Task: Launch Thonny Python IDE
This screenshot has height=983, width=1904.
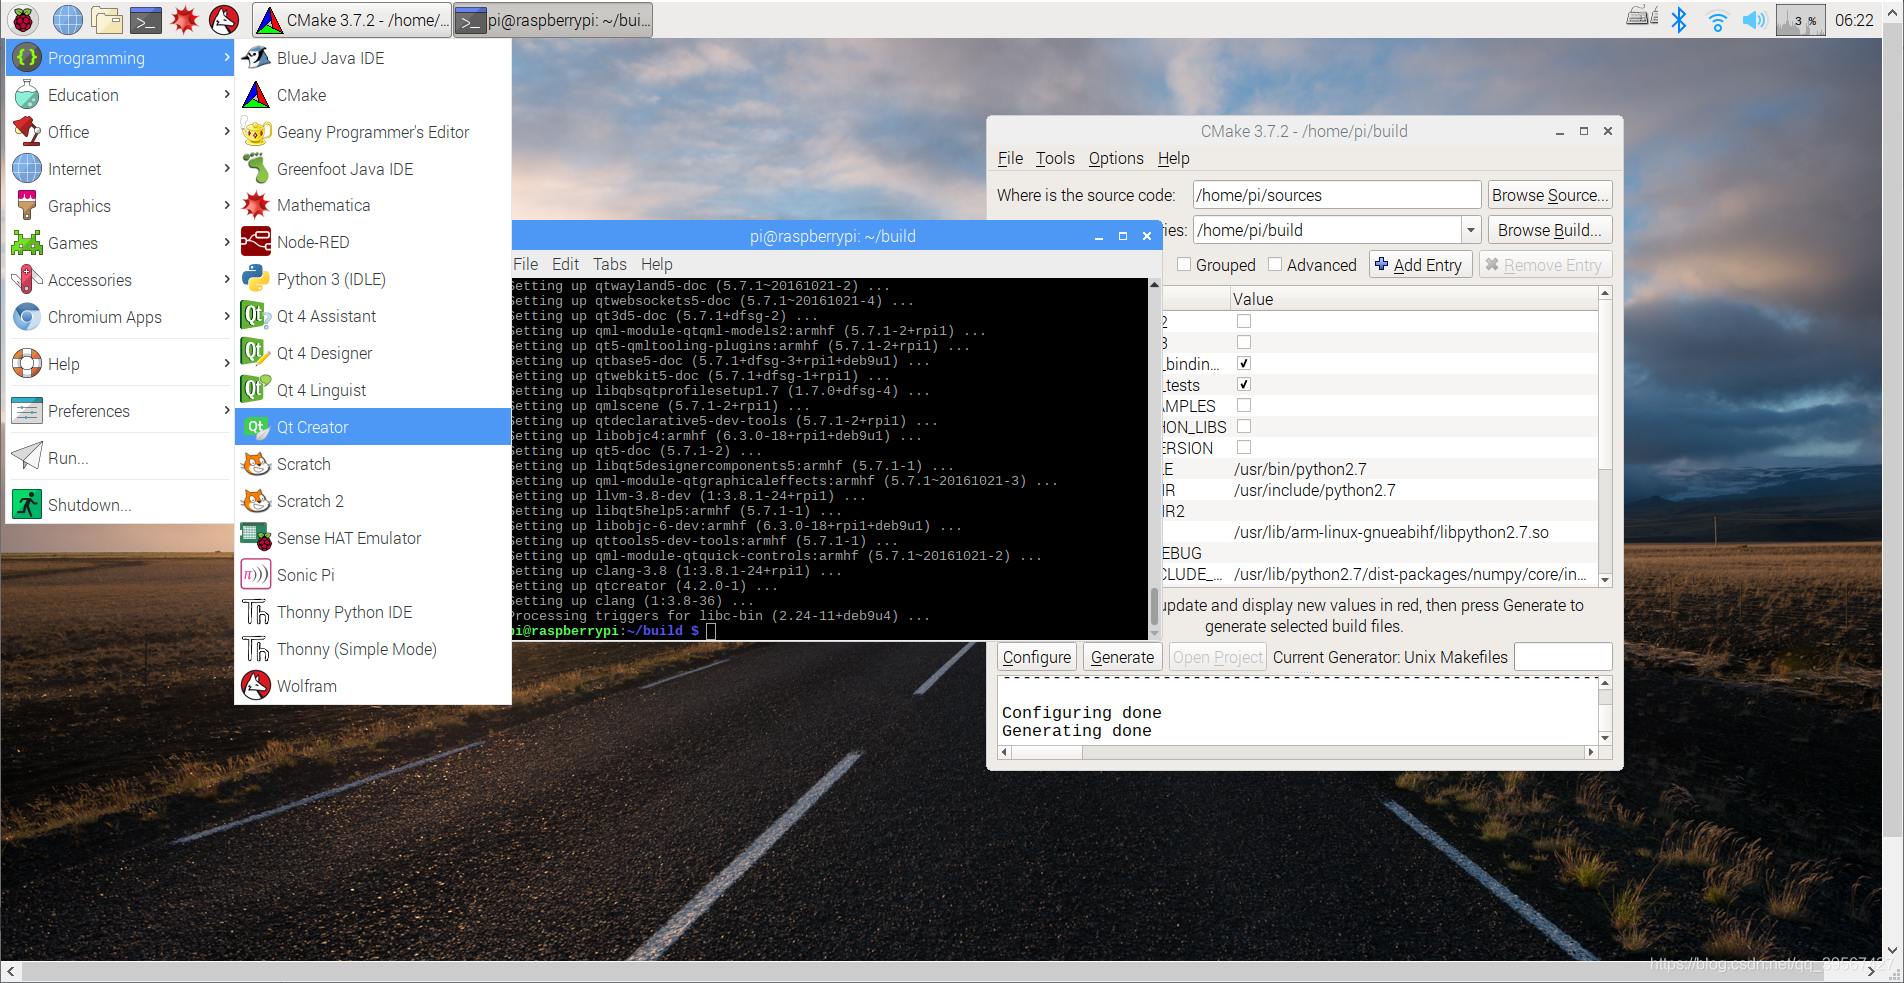Action: coord(373,612)
